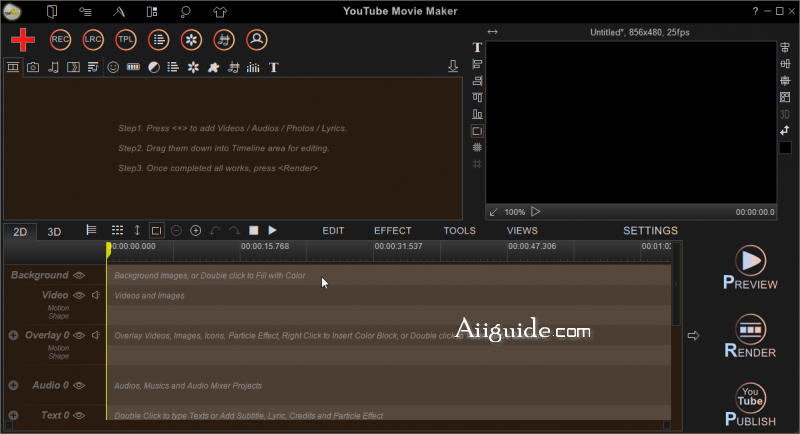The height and width of the screenshot is (434, 800).
Task: Toggle the safe-frame box in timeline toolbar
Action: pyautogui.click(x=157, y=231)
